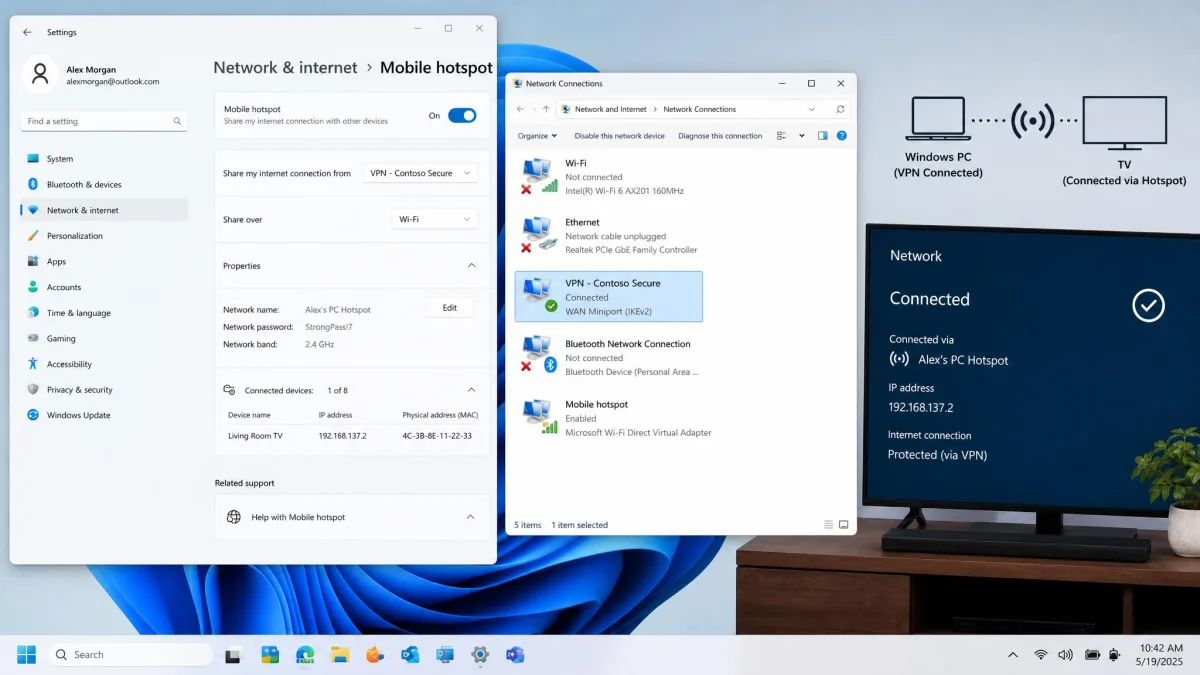Launch Microsoft Edge from taskbar
The width and height of the screenshot is (1200, 675).
305,655
